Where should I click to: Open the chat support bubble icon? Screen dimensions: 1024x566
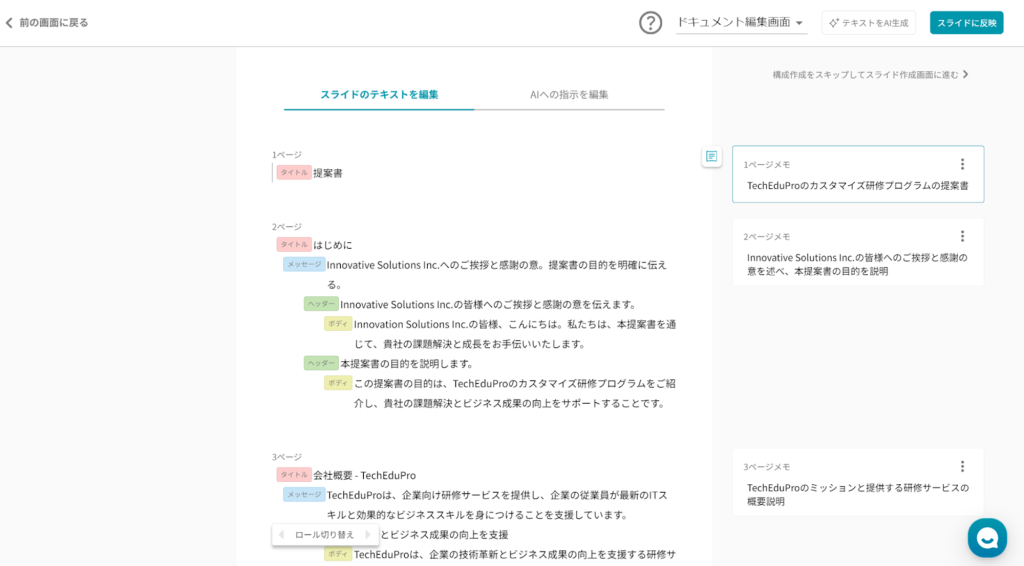click(x=987, y=538)
